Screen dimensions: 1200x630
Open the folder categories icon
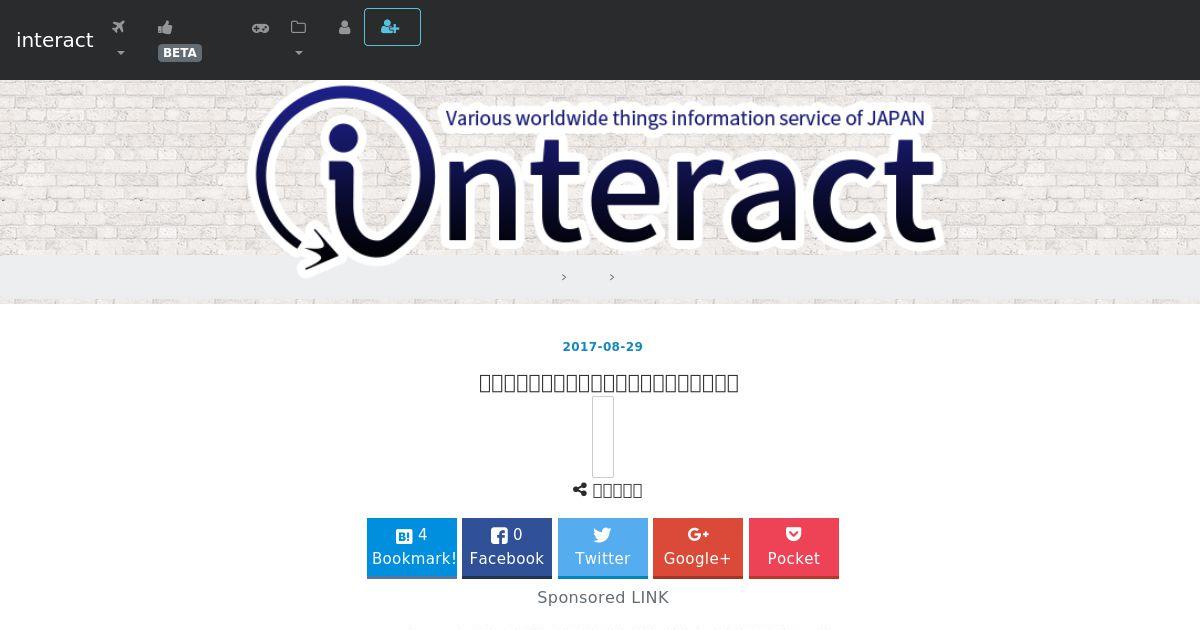coord(298,27)
